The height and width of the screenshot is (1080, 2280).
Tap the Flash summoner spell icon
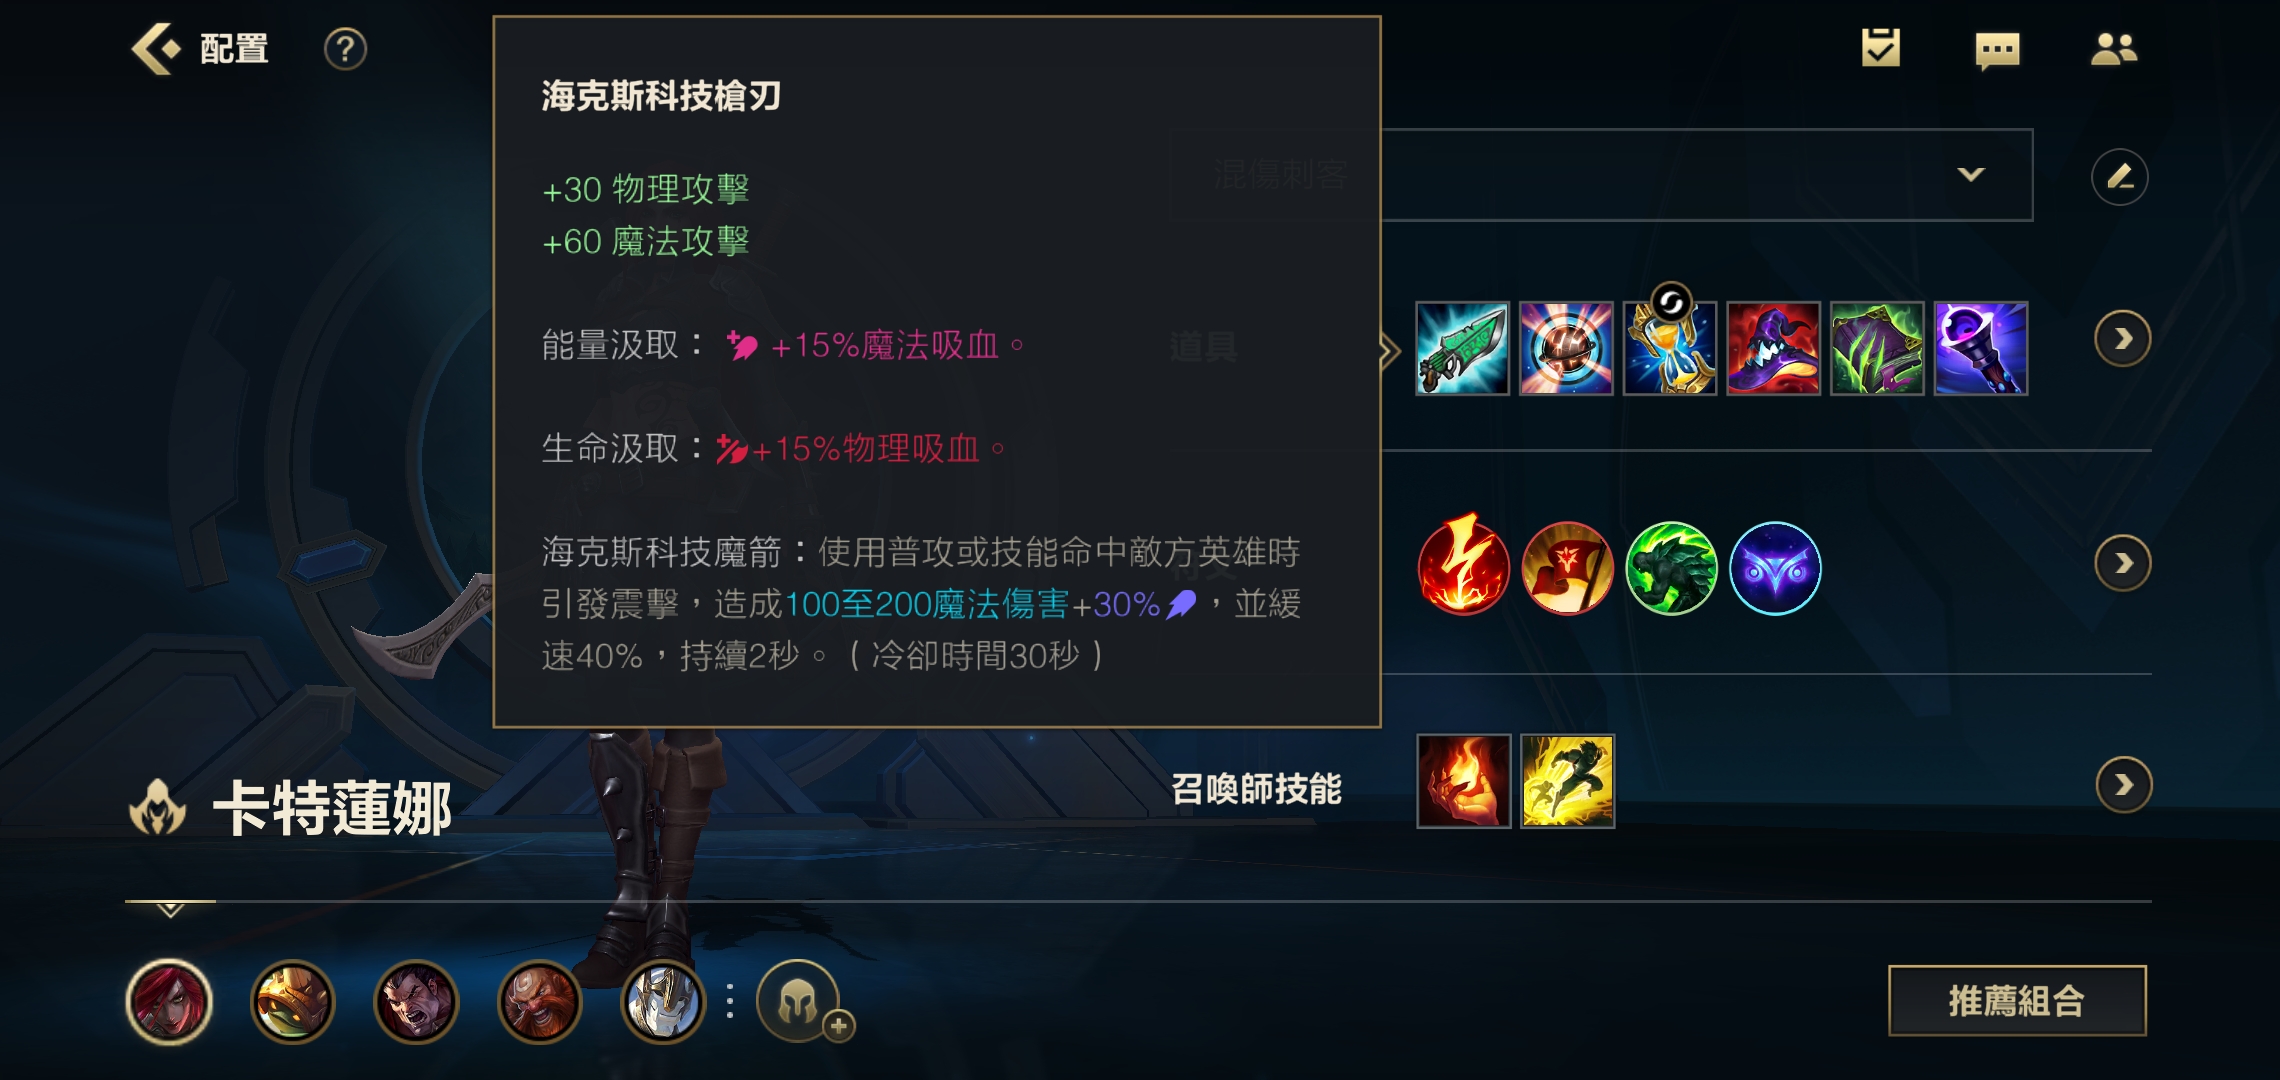tap(1567, 781)
